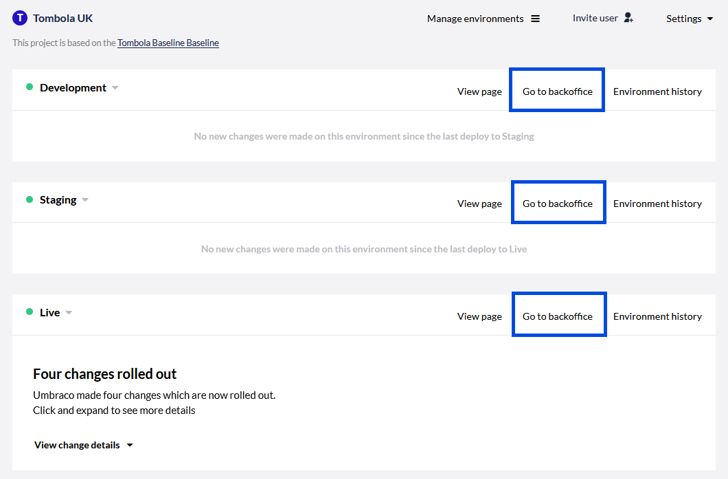Click the View change details text
Image resolution: width=728 pixels, height=479 pixels.
coord(77,445)
